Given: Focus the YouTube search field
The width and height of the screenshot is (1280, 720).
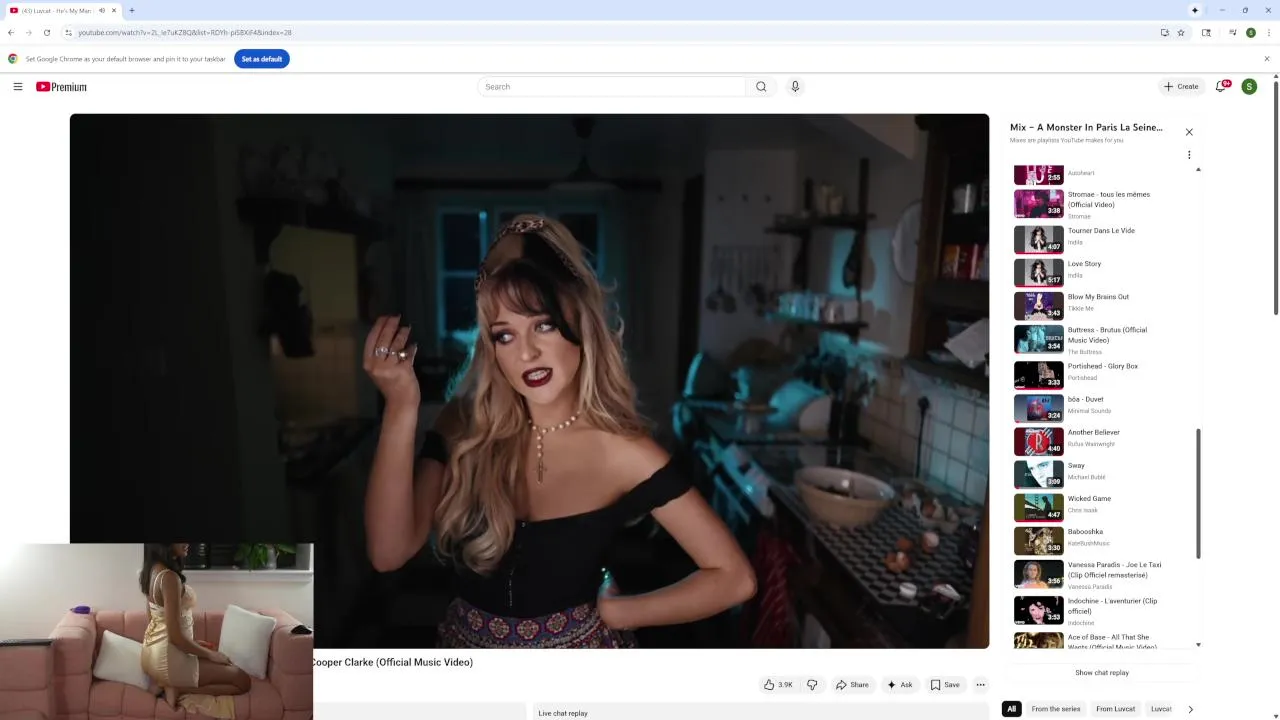Looking at the screenshot, I should pos(612,87).
